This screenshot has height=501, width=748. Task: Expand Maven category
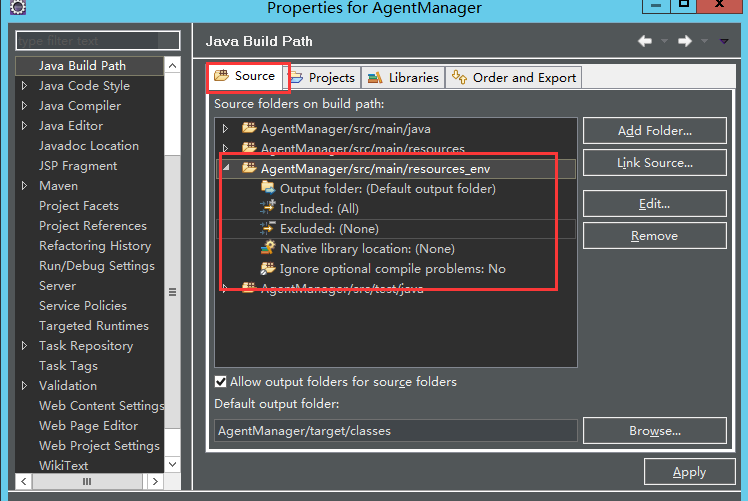tap(24, 186)
